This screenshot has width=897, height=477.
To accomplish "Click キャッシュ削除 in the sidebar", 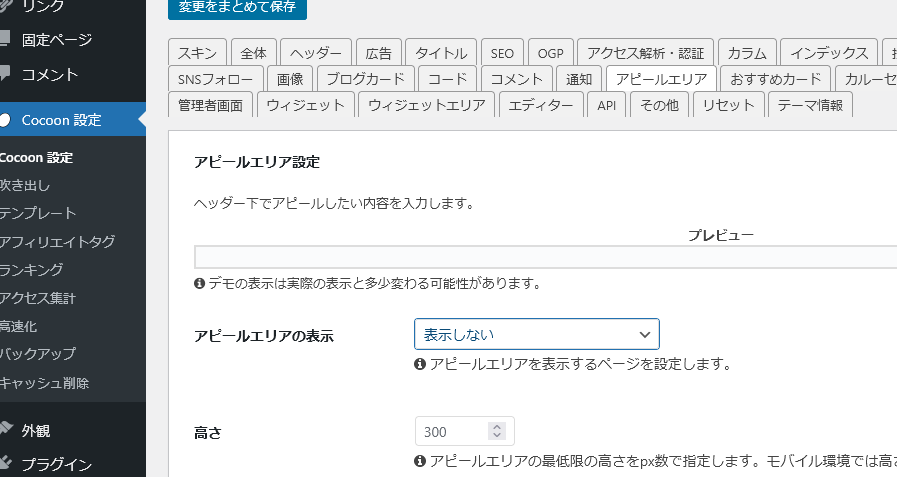I will (45, 382).
